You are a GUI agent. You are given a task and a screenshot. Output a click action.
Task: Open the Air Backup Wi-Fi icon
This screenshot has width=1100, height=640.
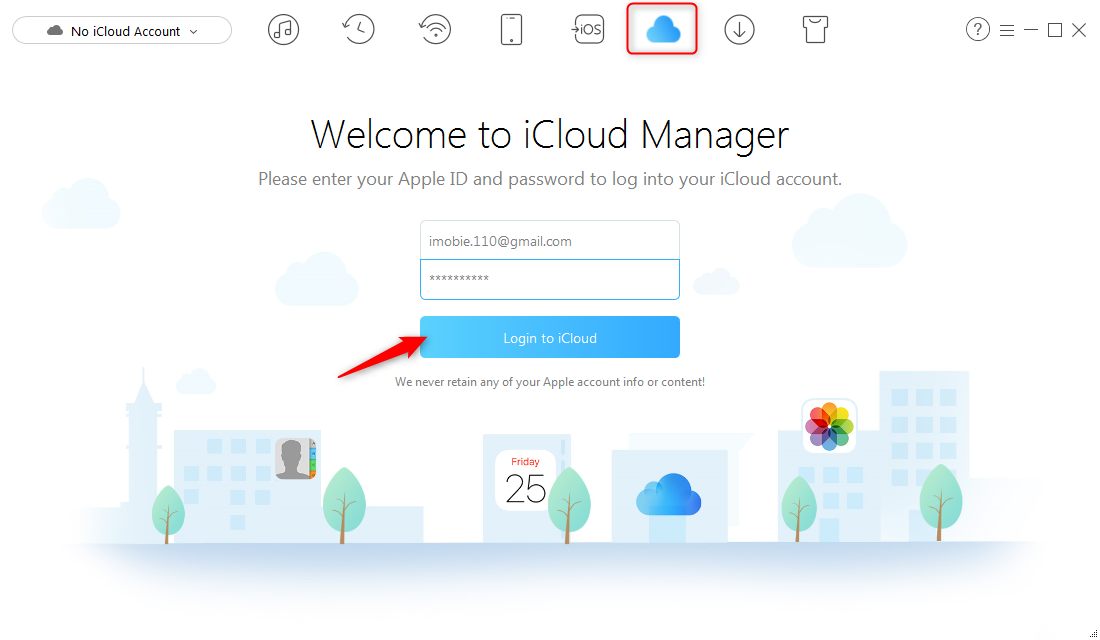(435, 29)
